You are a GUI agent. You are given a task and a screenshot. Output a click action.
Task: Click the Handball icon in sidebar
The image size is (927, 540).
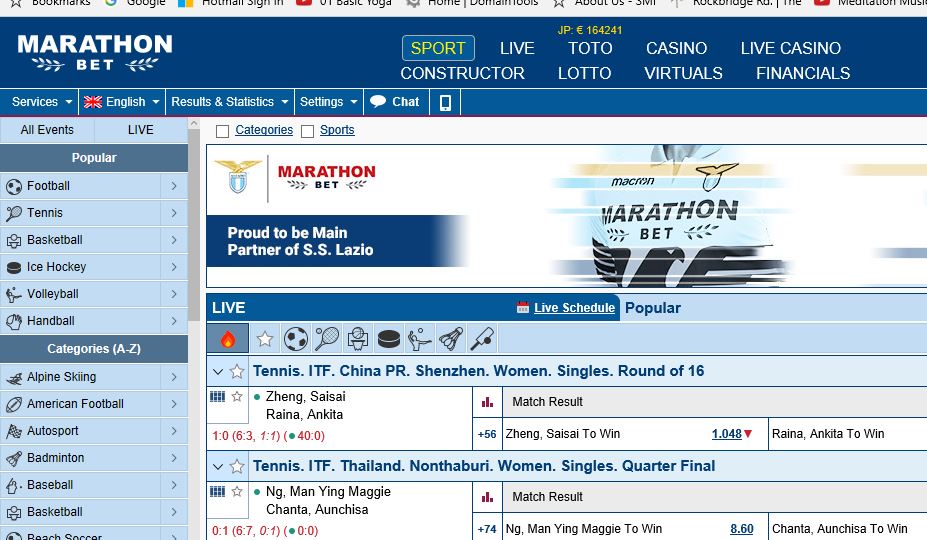[x=14, y=321]
